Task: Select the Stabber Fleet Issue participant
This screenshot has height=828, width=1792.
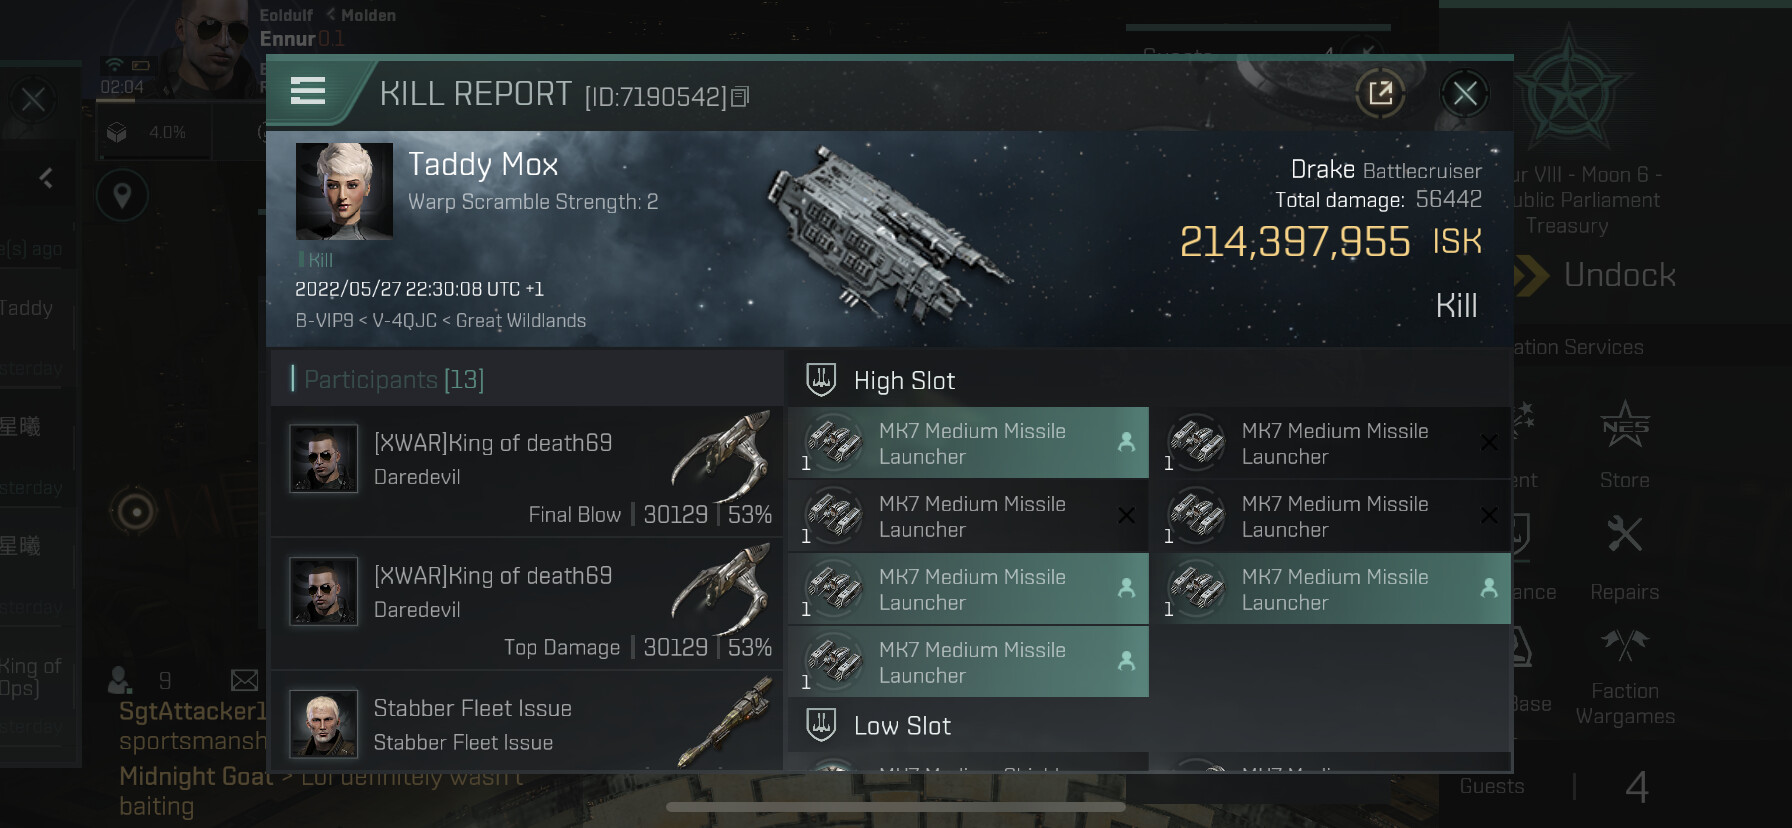Action: (526, 724)
